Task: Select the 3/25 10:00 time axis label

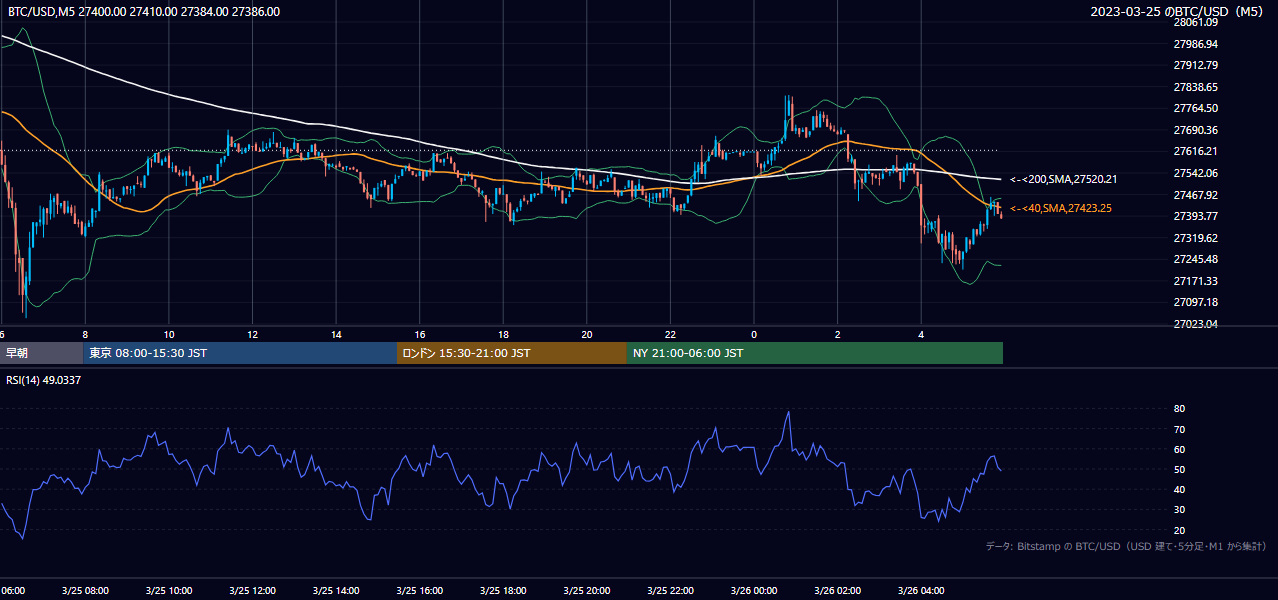Action: coord(168,591)
